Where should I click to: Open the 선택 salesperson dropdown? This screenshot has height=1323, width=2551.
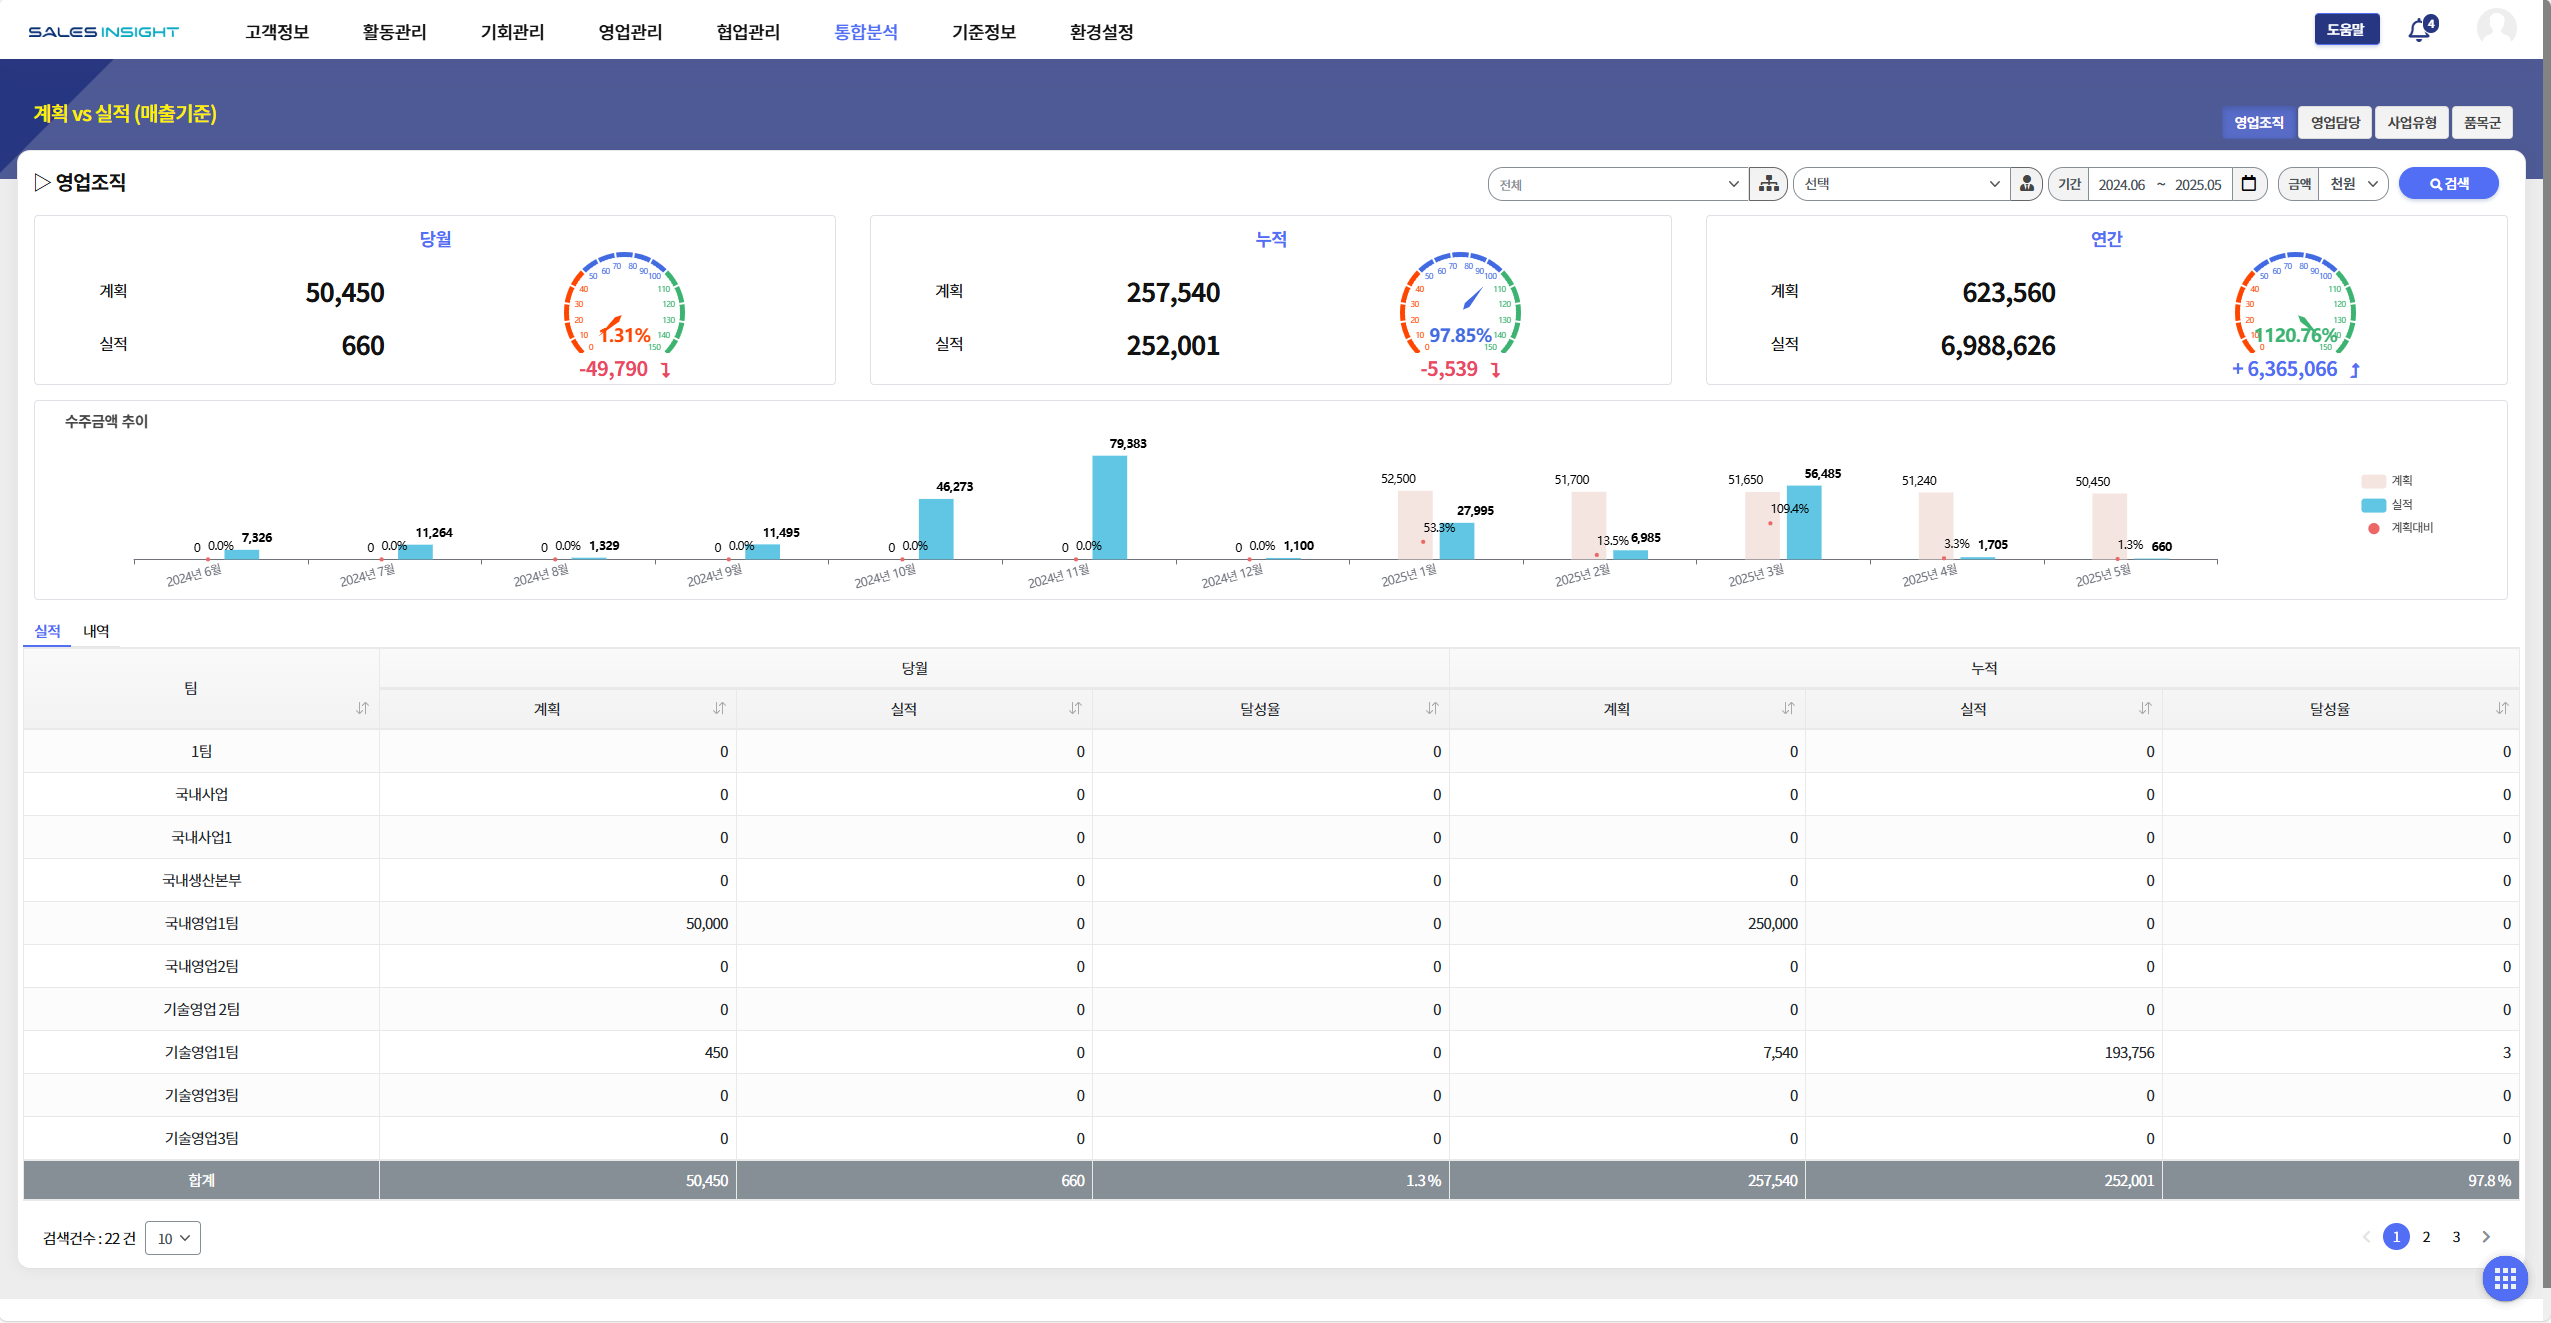coord(1902,184)
